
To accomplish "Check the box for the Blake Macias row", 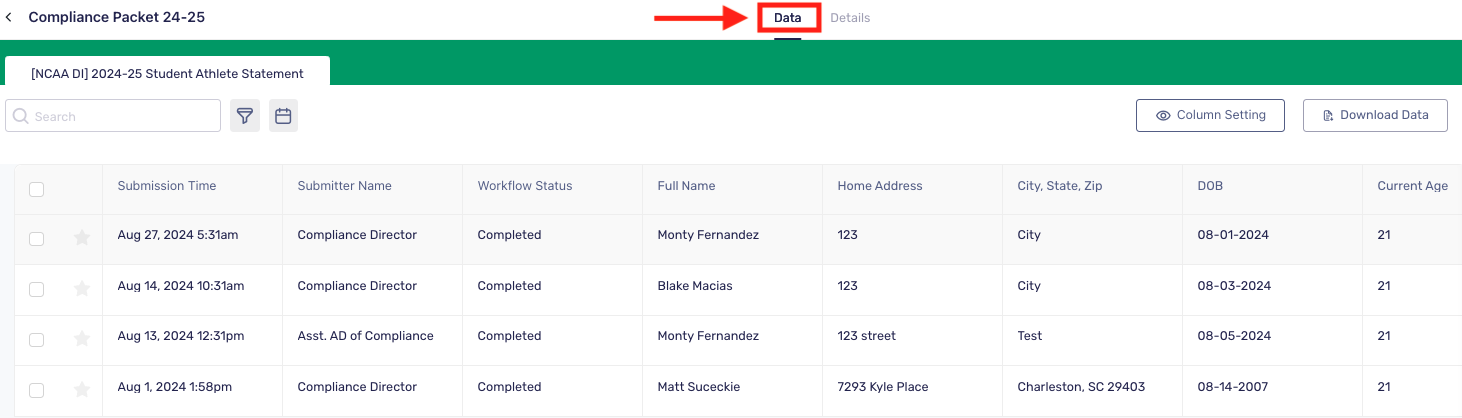I will 37,289.
